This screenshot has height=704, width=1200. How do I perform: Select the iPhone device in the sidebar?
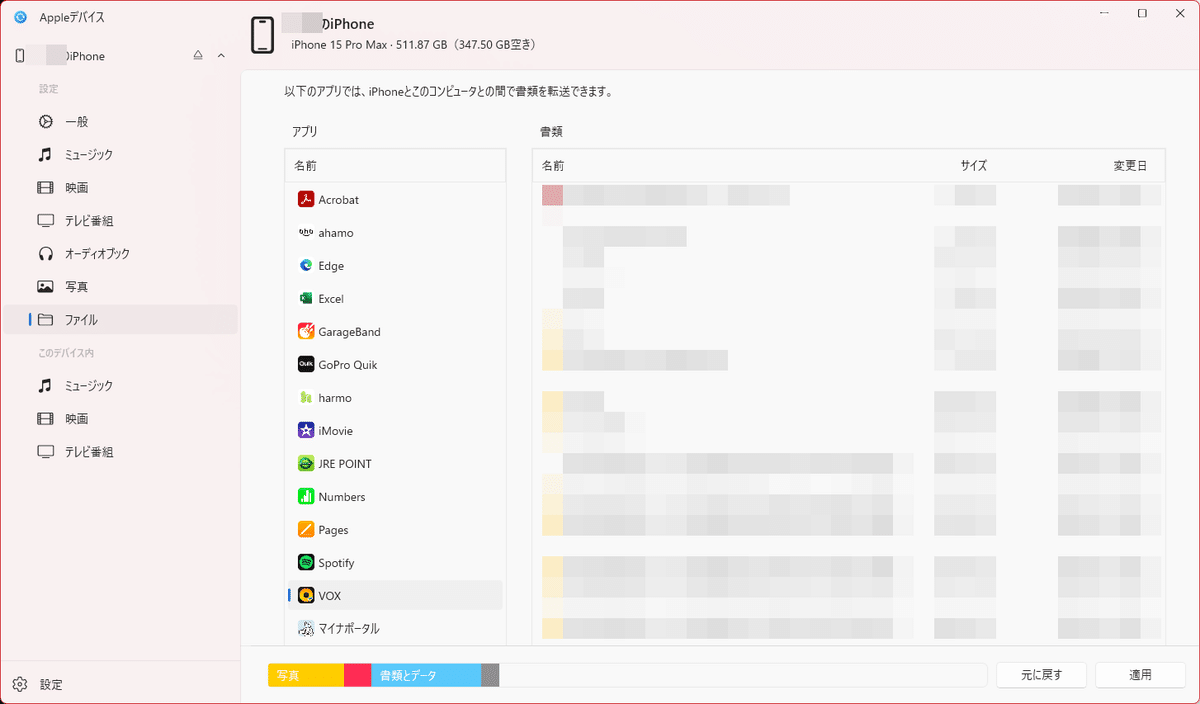120,56
